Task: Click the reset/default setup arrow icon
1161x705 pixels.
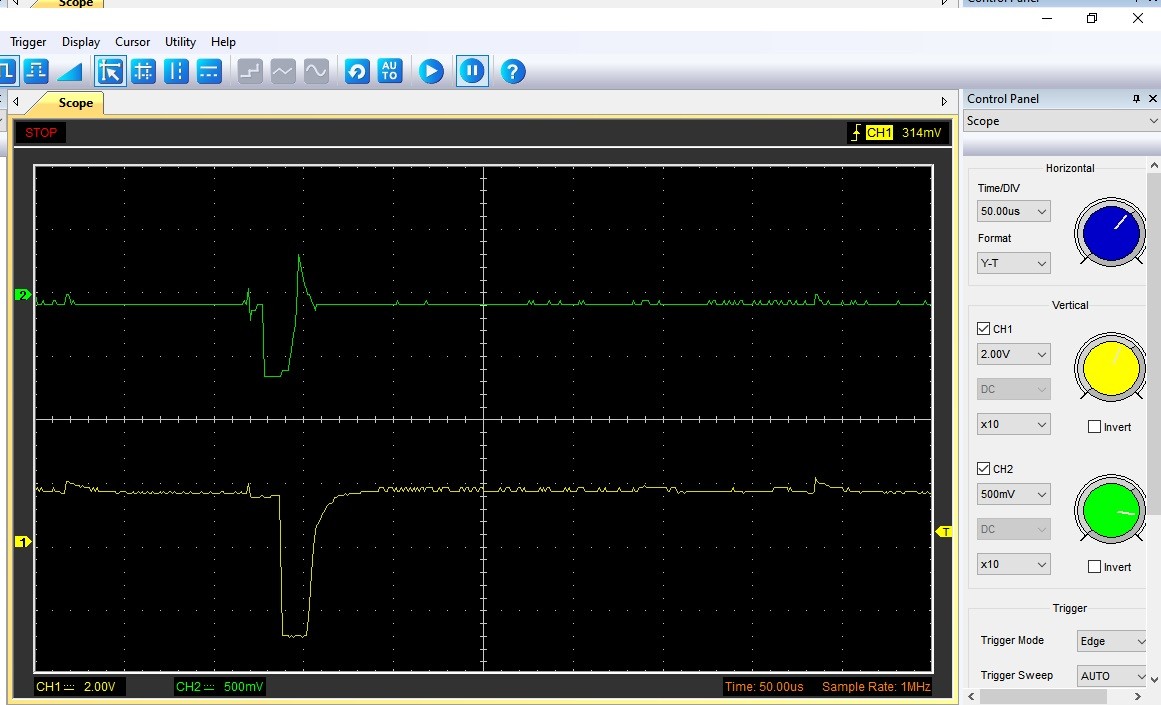Action: (357, 71)
